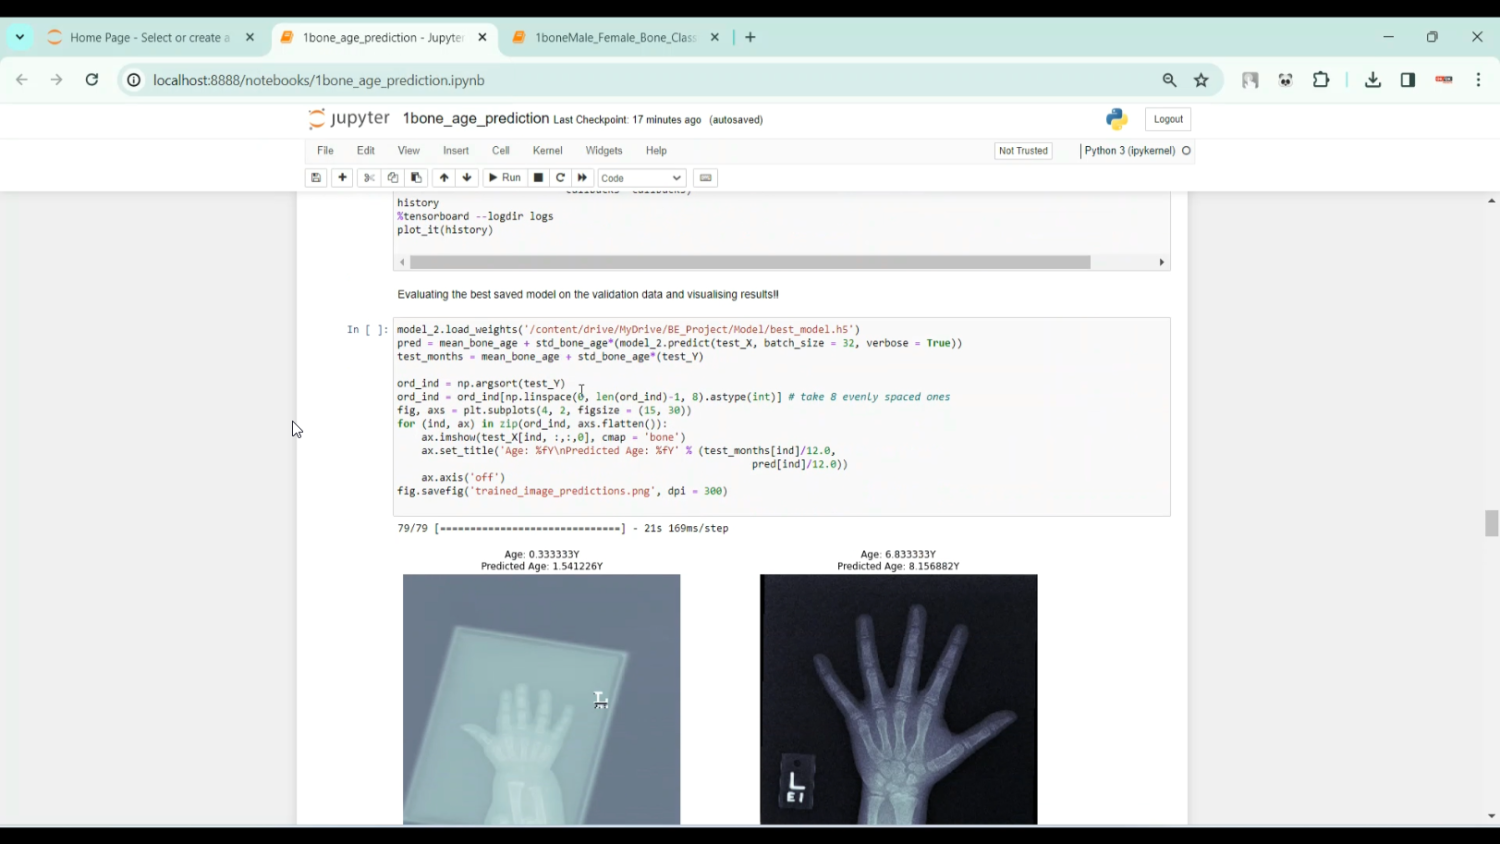Image resolution: width=1500 pixels, height=844 pixels.
Task: Open the Chrome extensions puzzle icon
Action: [1321, 80]
